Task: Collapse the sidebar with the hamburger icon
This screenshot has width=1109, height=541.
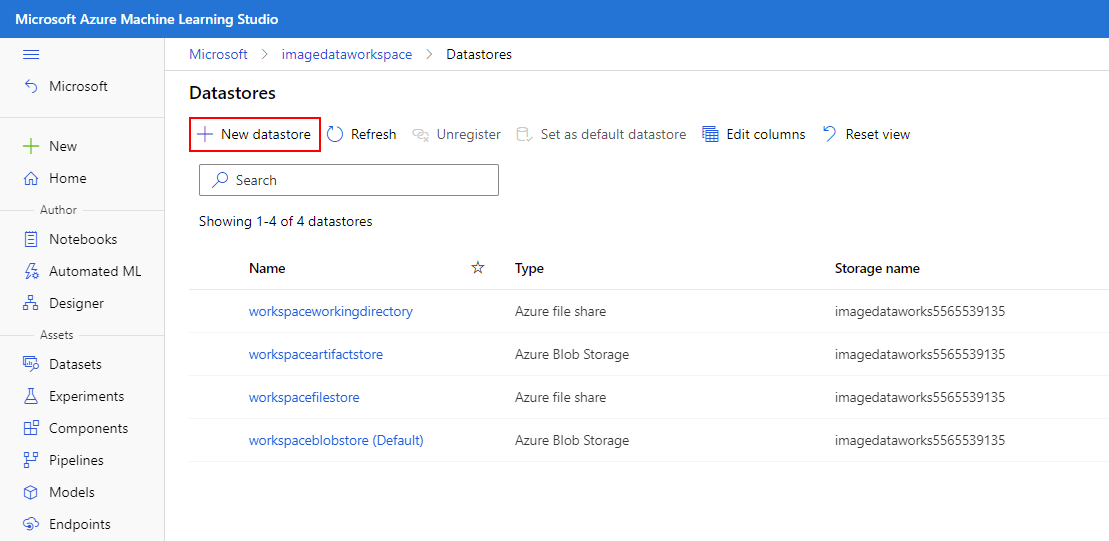Action: tap(31, 55)
